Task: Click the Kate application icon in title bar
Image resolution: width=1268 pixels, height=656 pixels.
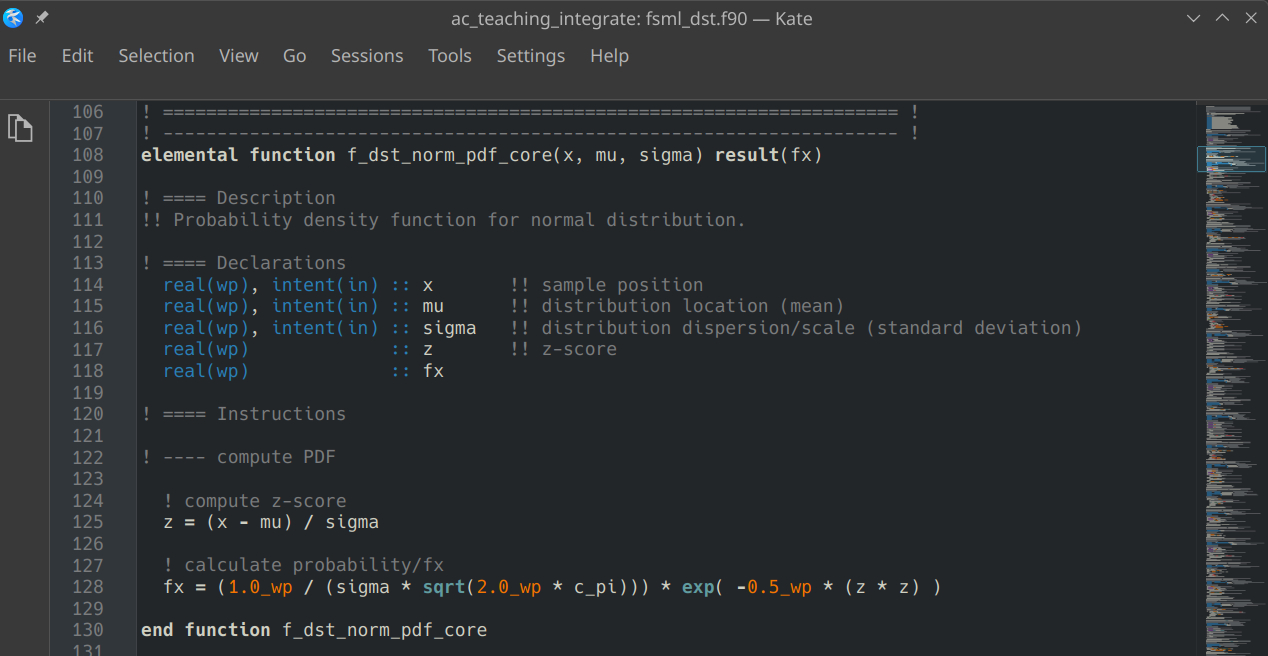Action: coord(14,18)
